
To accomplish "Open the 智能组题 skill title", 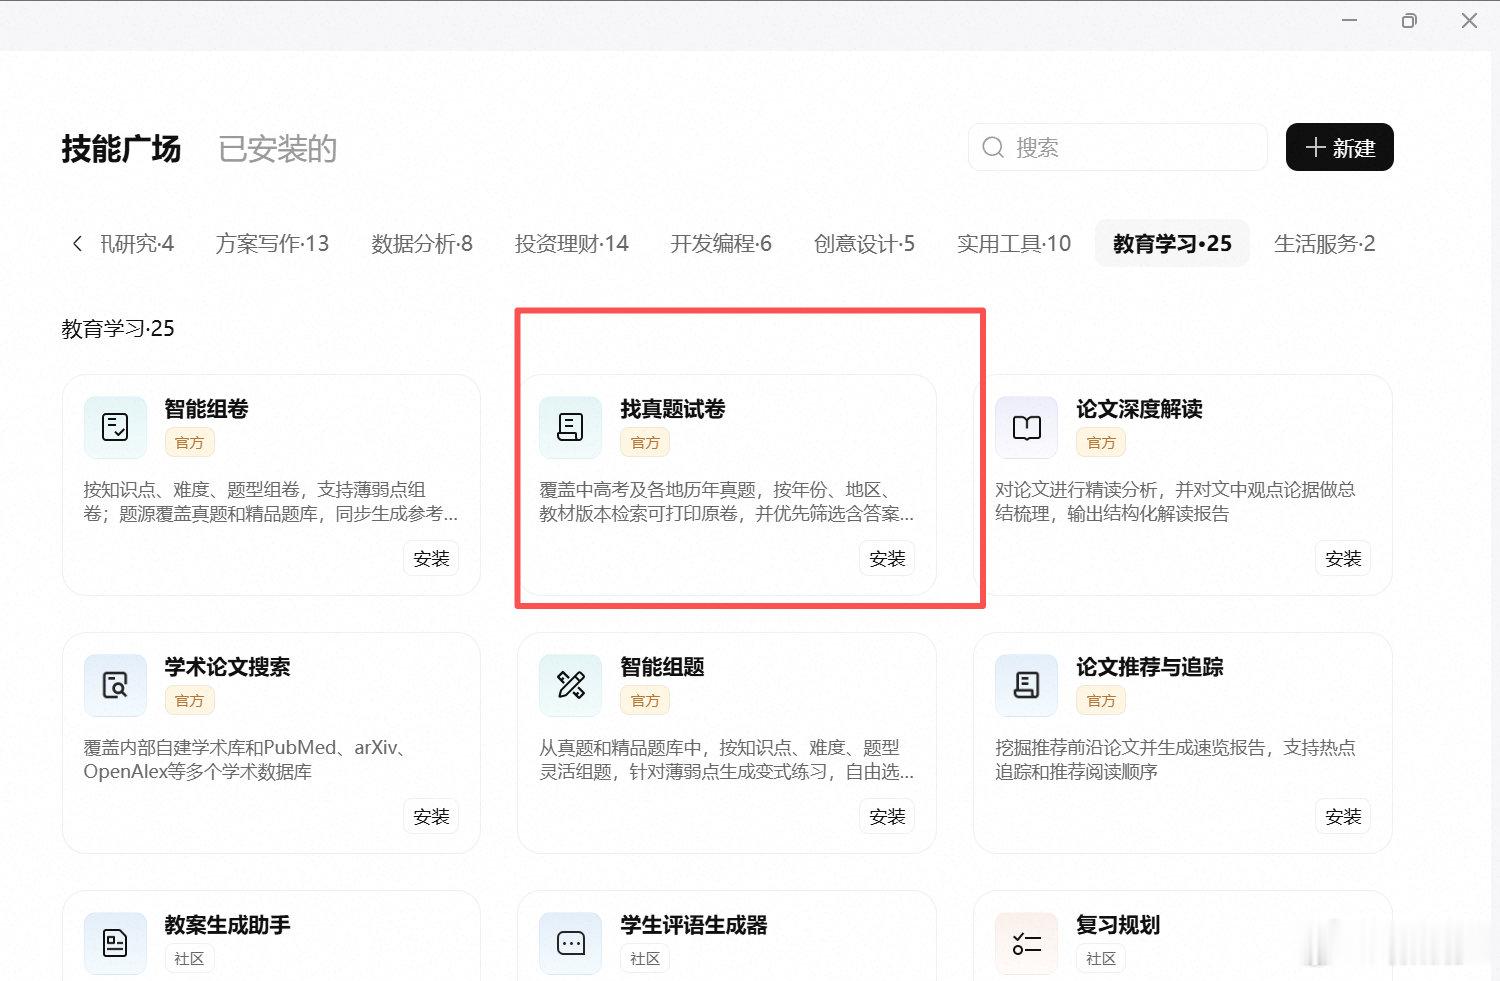I will [663, 667].
